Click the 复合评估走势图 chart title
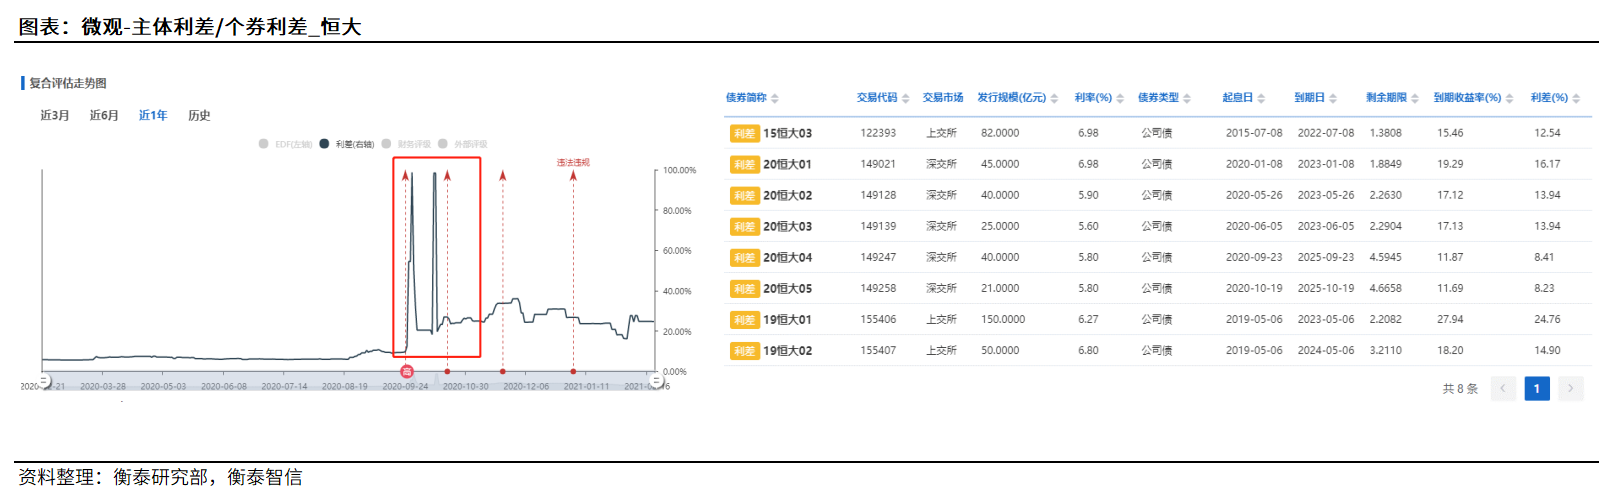 coord(67,83)
